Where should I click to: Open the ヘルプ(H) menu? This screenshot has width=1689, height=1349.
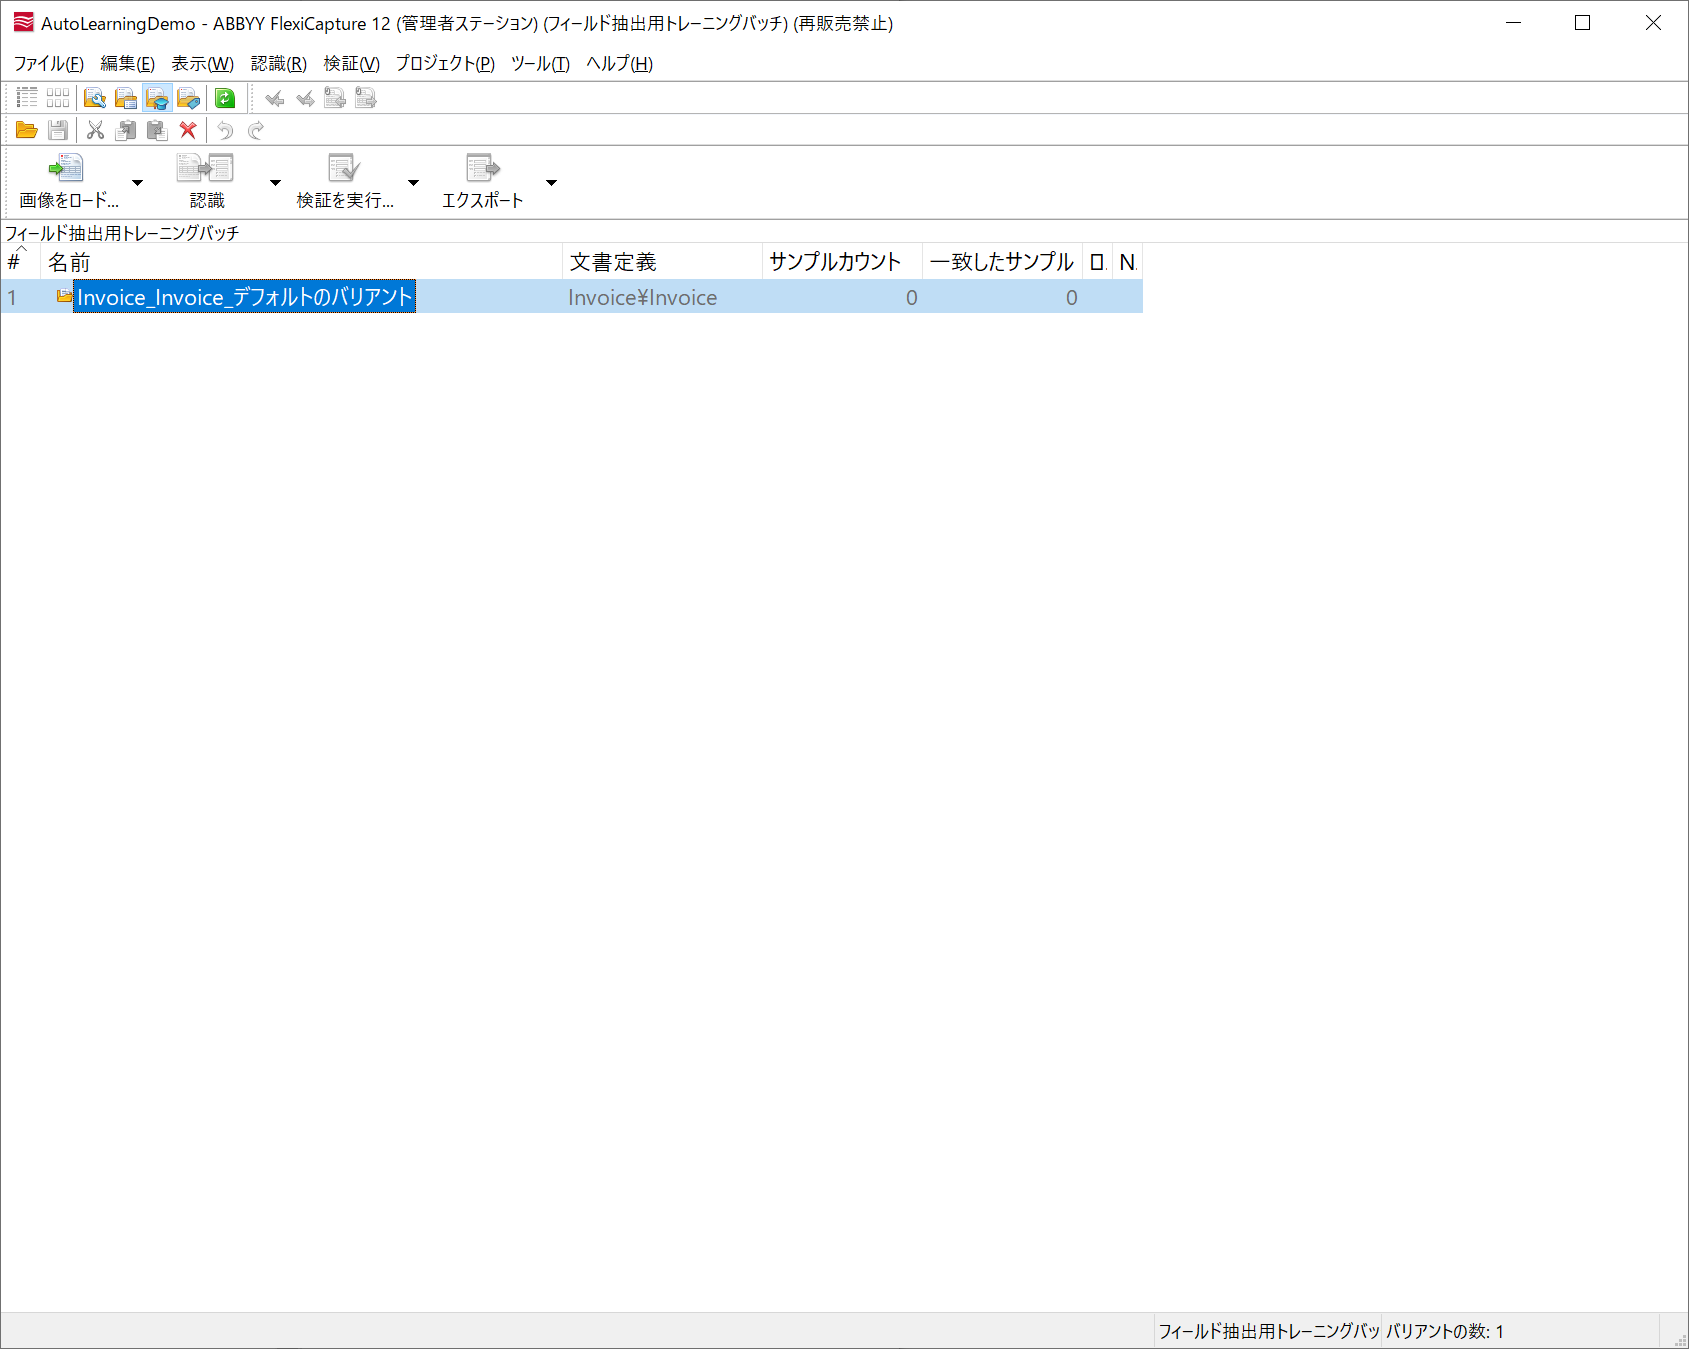coord(619,64)
